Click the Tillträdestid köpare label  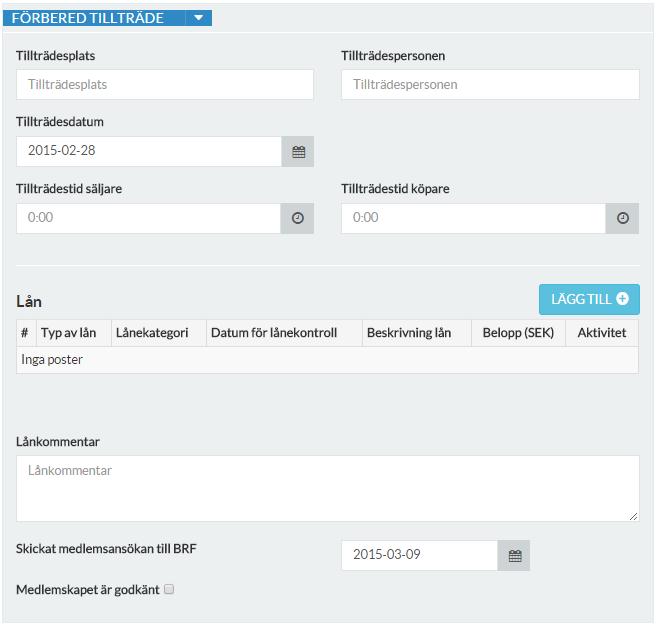click(395, 189)
